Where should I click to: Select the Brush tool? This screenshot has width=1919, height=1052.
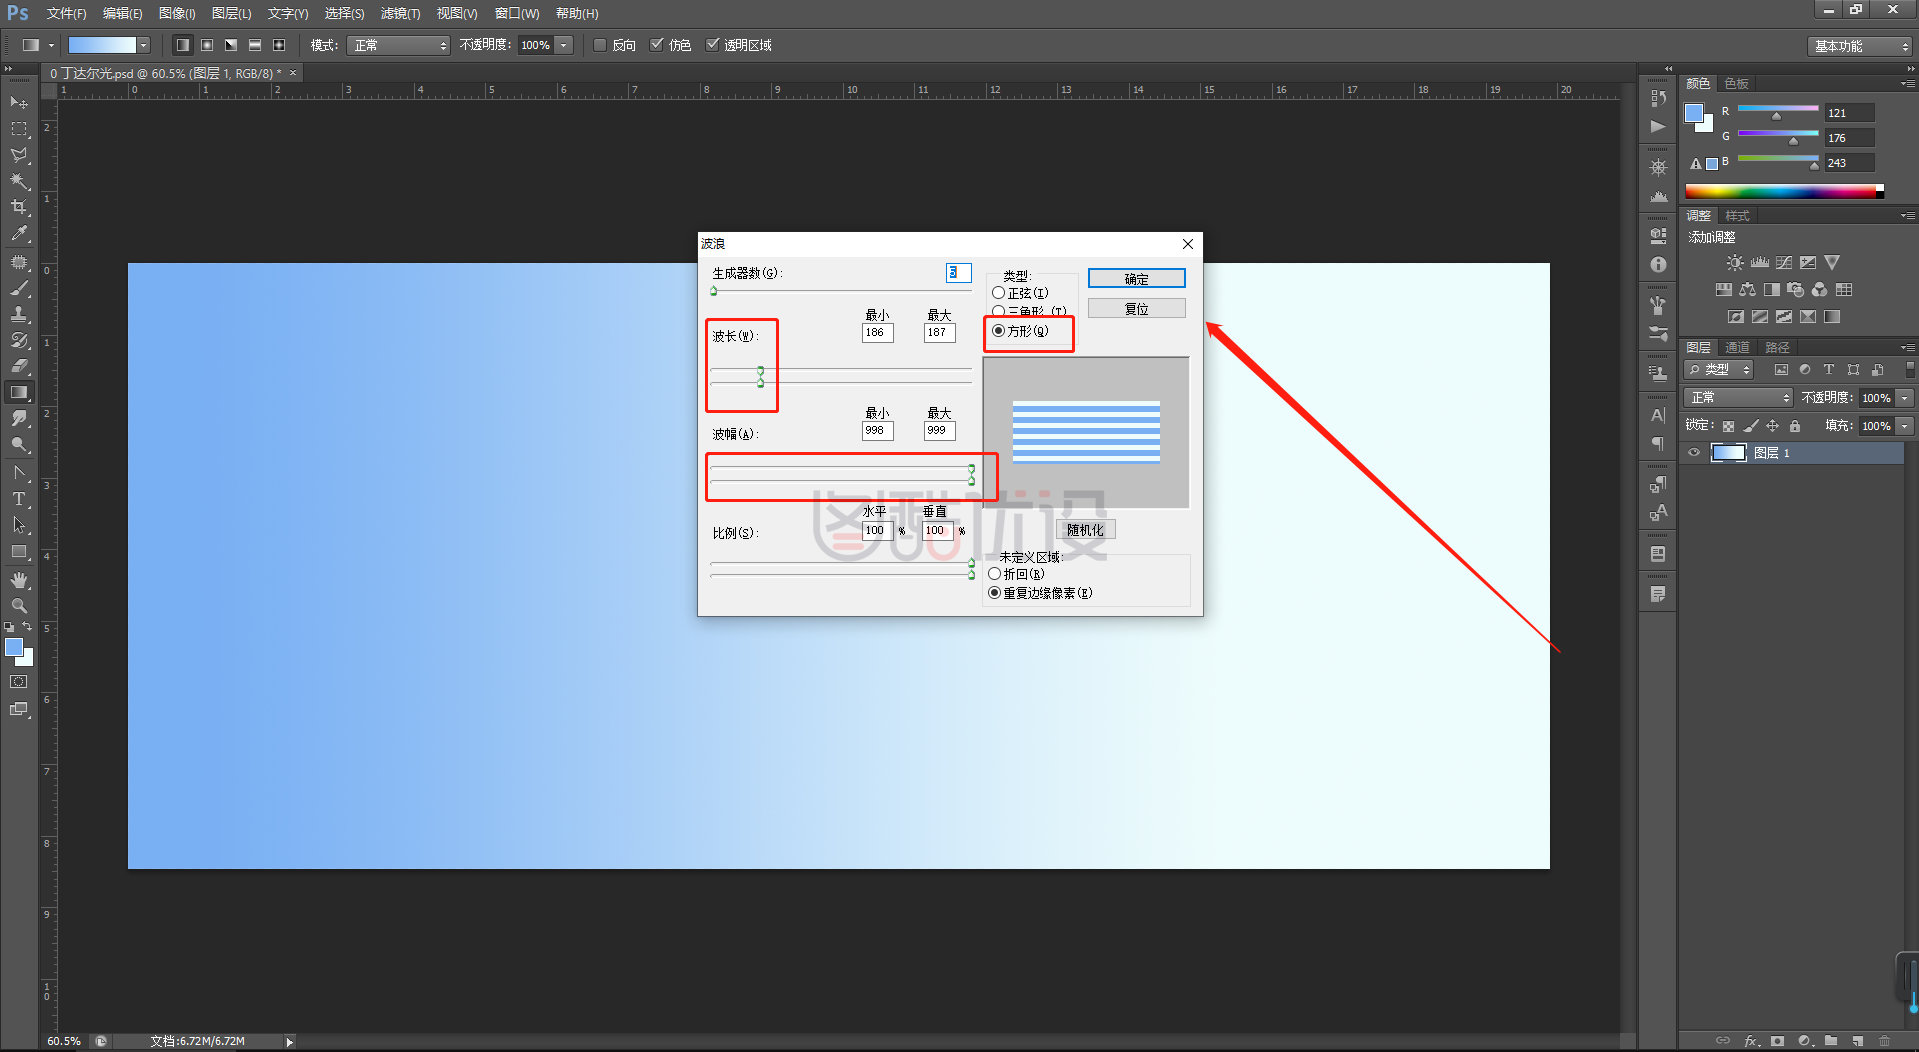click(x=19, y=288)
